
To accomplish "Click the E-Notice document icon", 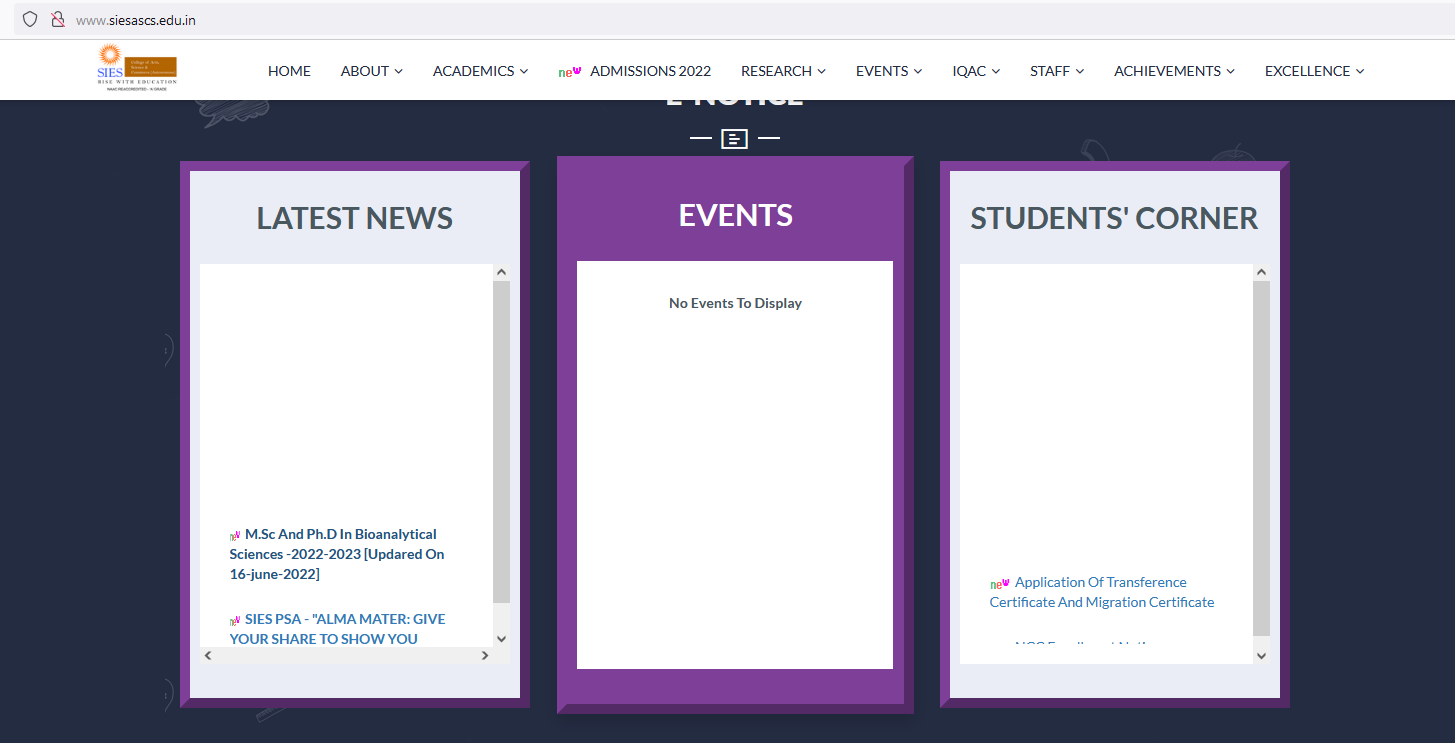I will [x=734, y=138].
